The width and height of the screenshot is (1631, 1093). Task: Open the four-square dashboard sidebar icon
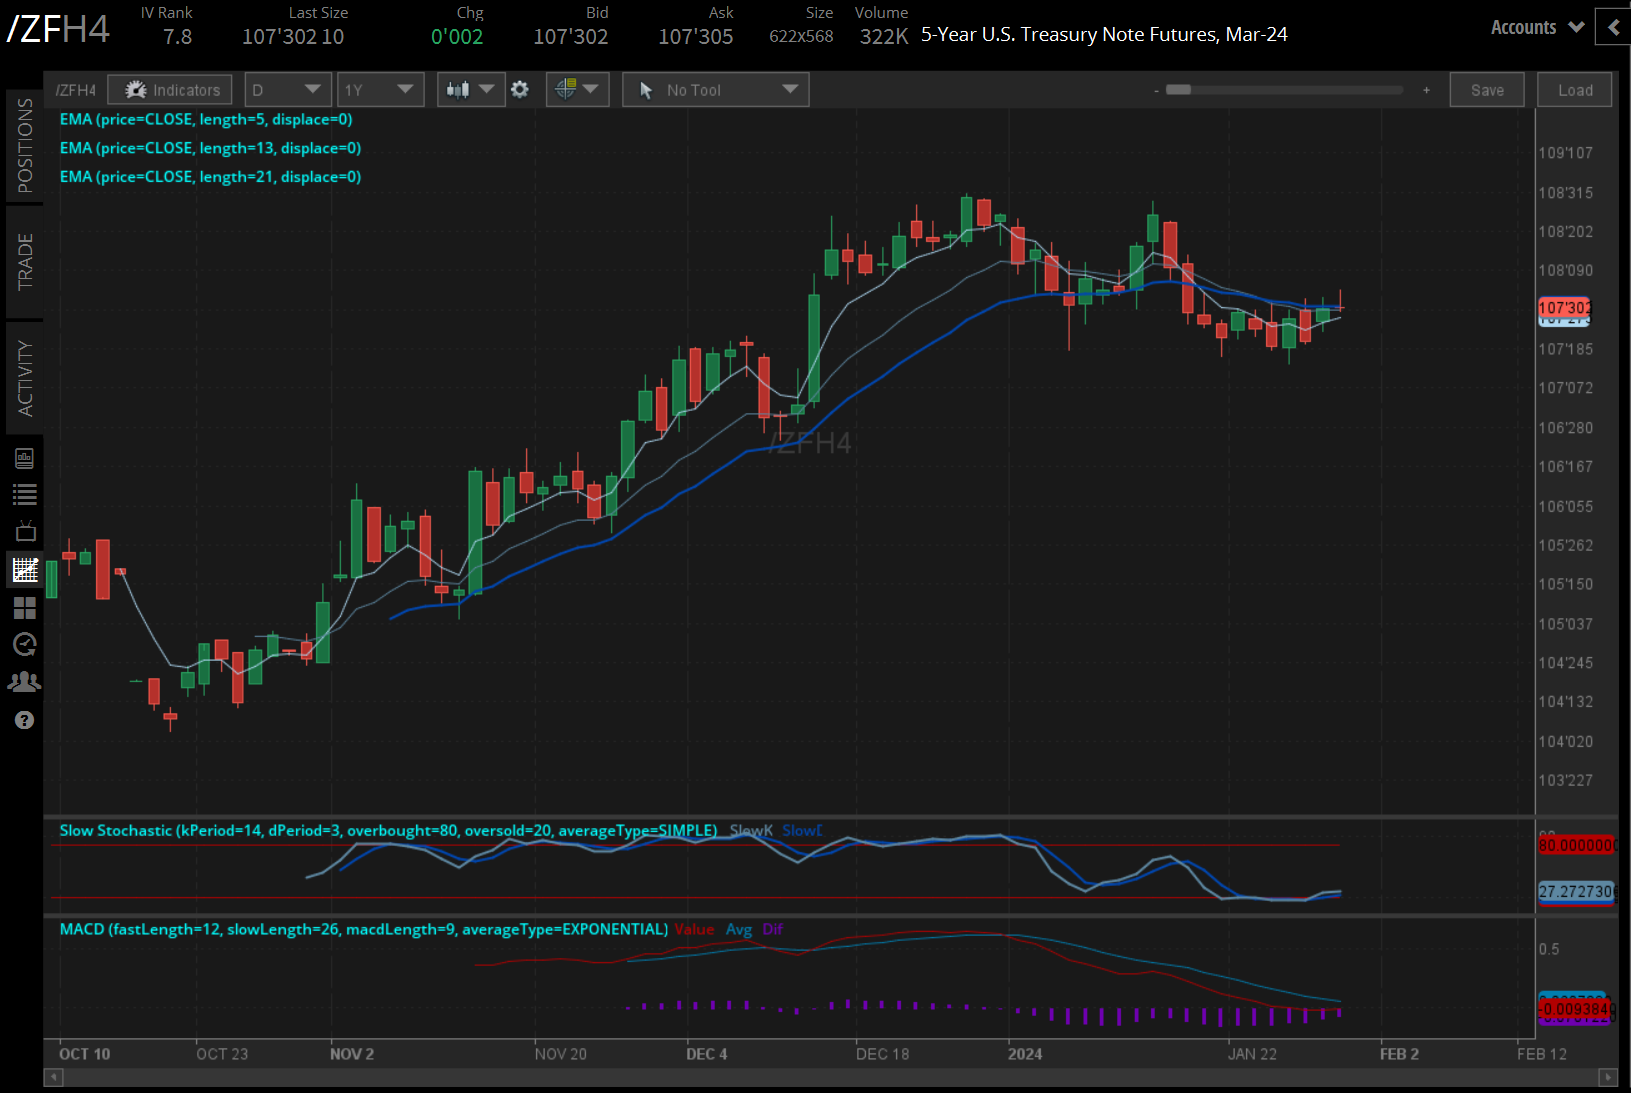25,608
